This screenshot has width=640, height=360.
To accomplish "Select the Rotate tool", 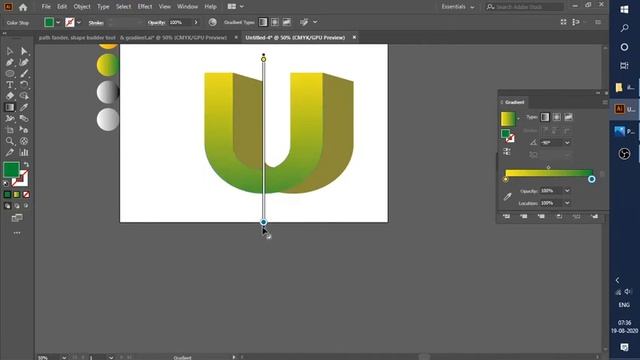I will 24,85.
